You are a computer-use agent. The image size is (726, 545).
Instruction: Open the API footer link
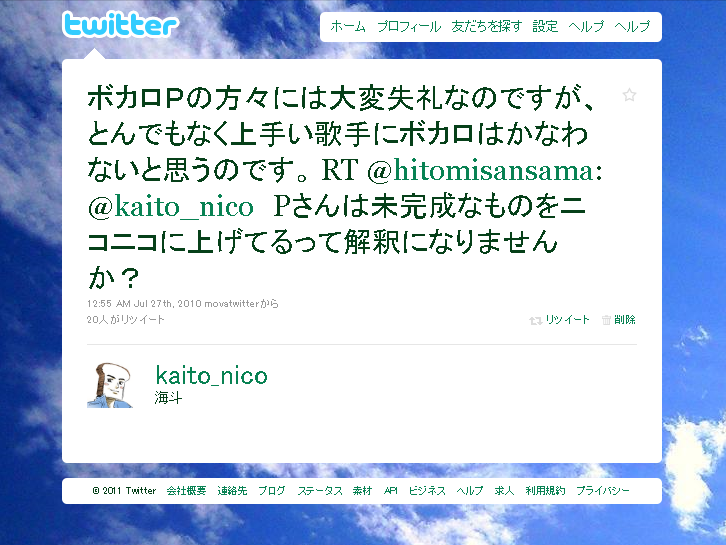point(390,490)
